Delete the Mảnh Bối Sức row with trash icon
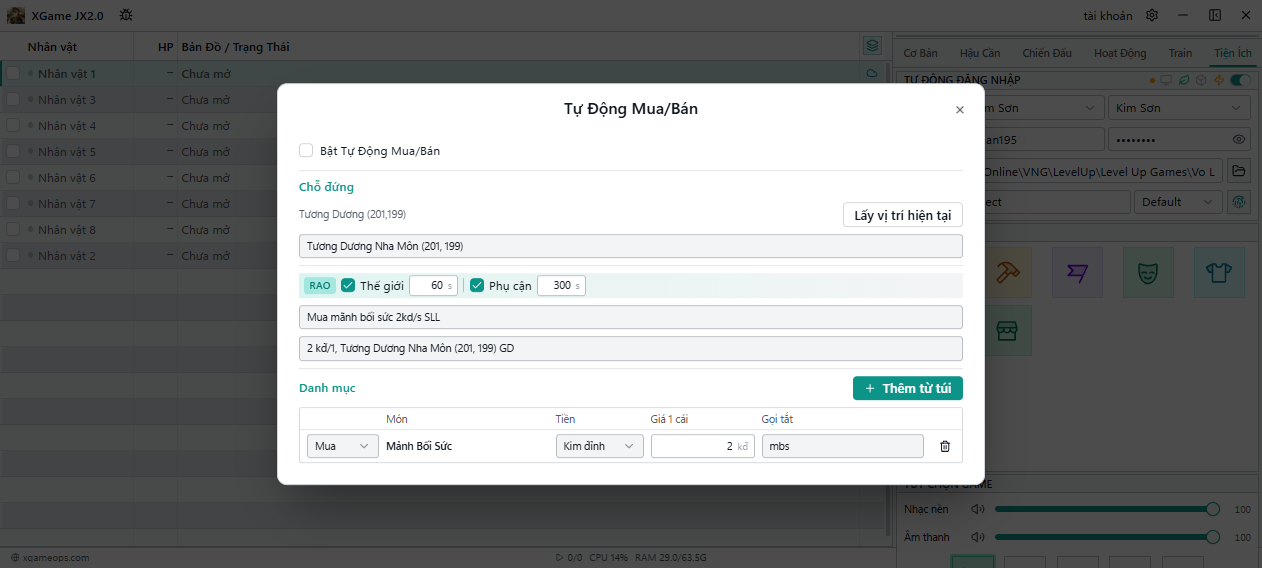1262x568 pixels. [945, 446]
